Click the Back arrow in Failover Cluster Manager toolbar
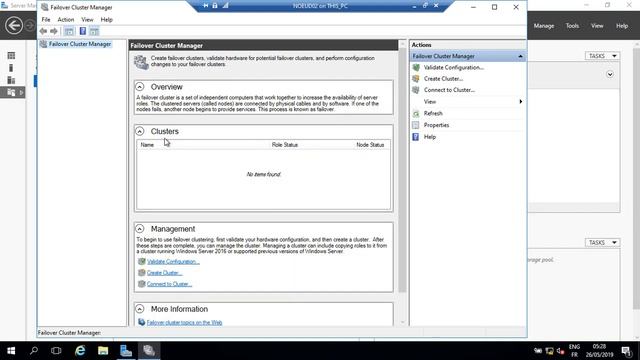Screen dimensions: 640x360 tap(43, 31)
